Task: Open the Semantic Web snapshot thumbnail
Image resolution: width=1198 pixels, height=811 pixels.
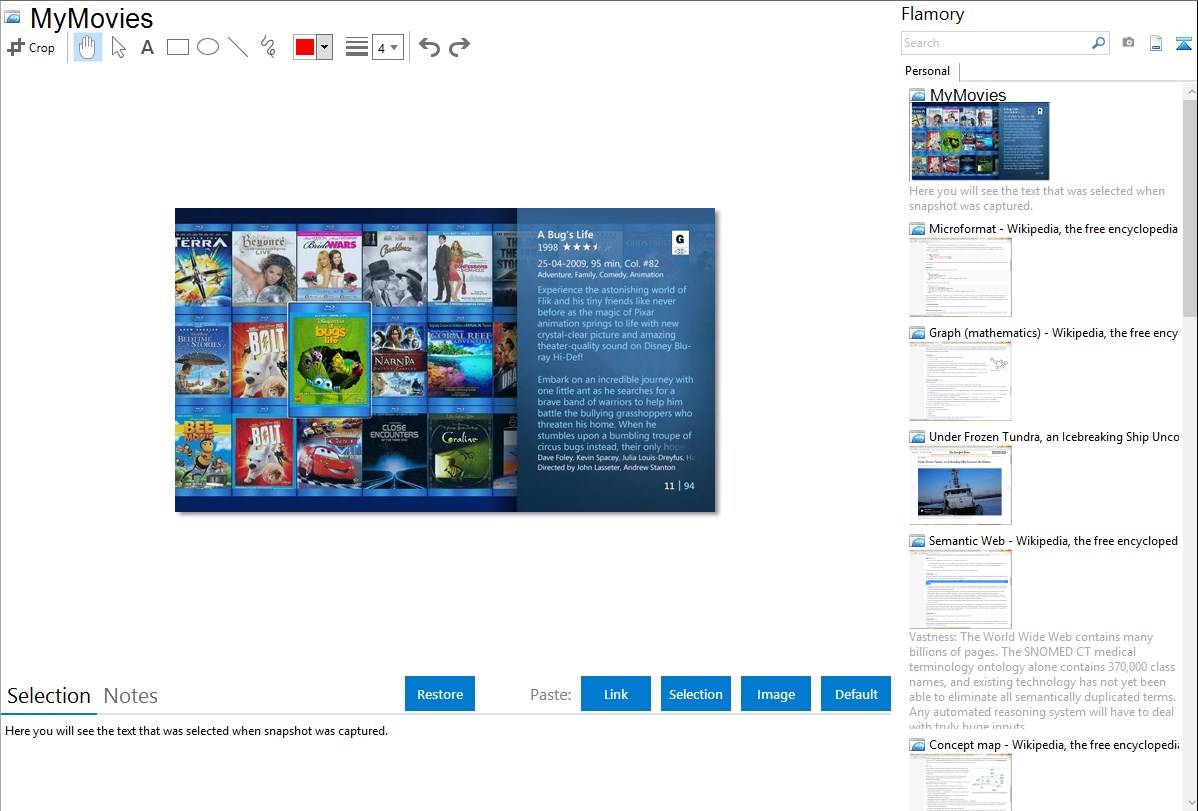Action: (x=960, y=589)
